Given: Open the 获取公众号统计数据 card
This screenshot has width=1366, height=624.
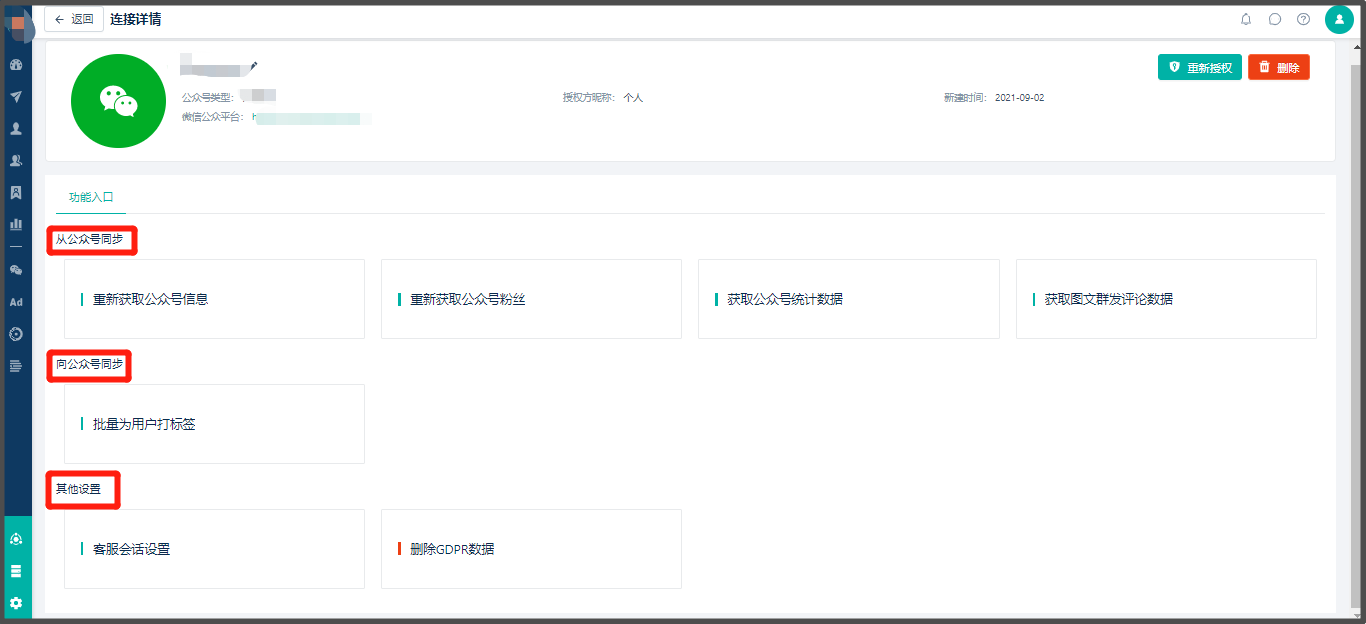Looking at the screenshot, I should pyautogui.click(x=849, y=299).
